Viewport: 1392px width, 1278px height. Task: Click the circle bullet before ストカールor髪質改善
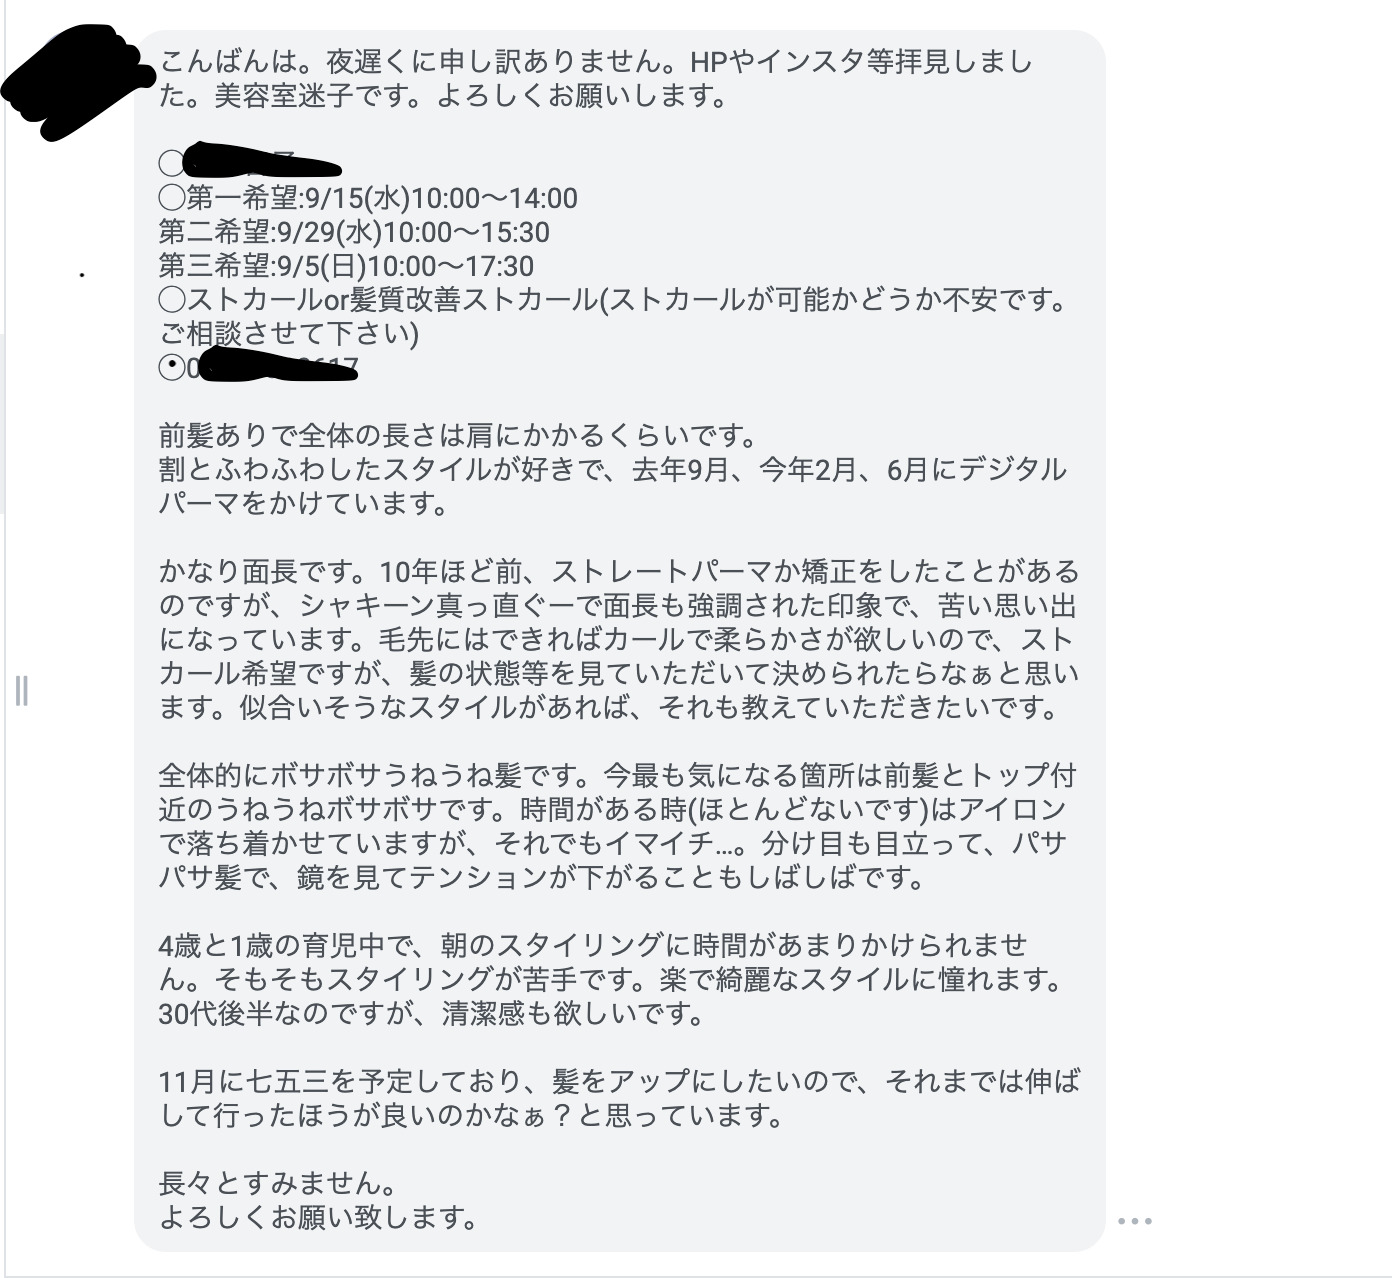tap(172, 300)
